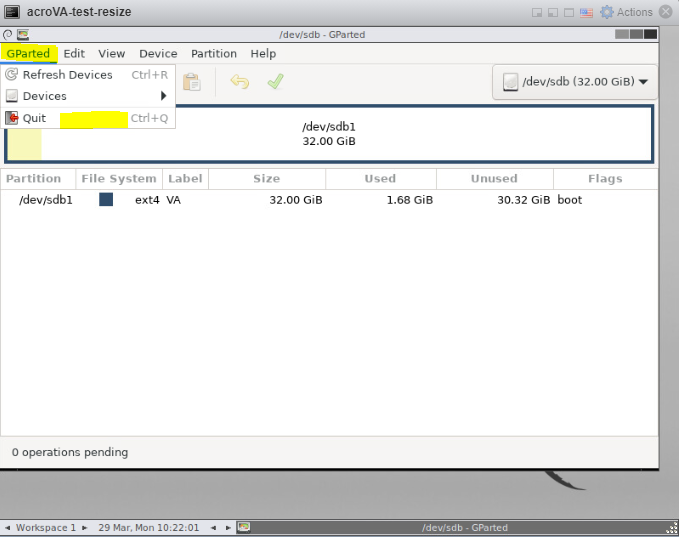Switch to previous workspace with left arrow
The height and width of the screenshot is (537, 679).
[x=8, y=528]
